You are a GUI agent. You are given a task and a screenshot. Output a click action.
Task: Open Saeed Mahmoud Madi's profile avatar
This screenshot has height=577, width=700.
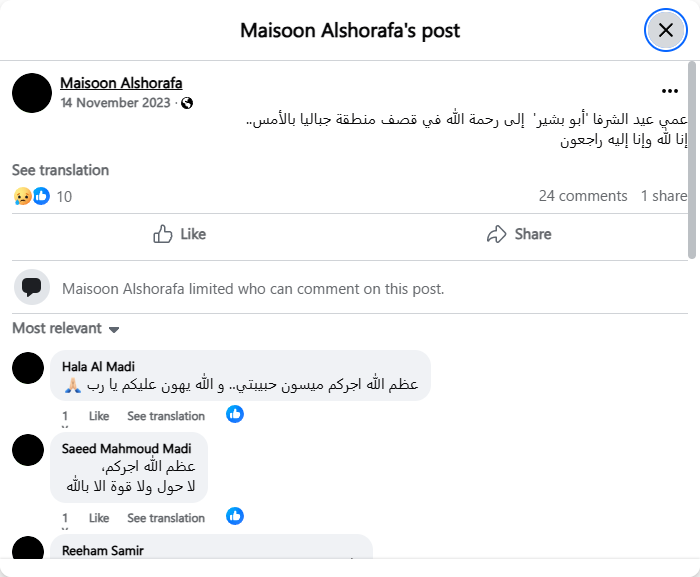tap(28, 450)
